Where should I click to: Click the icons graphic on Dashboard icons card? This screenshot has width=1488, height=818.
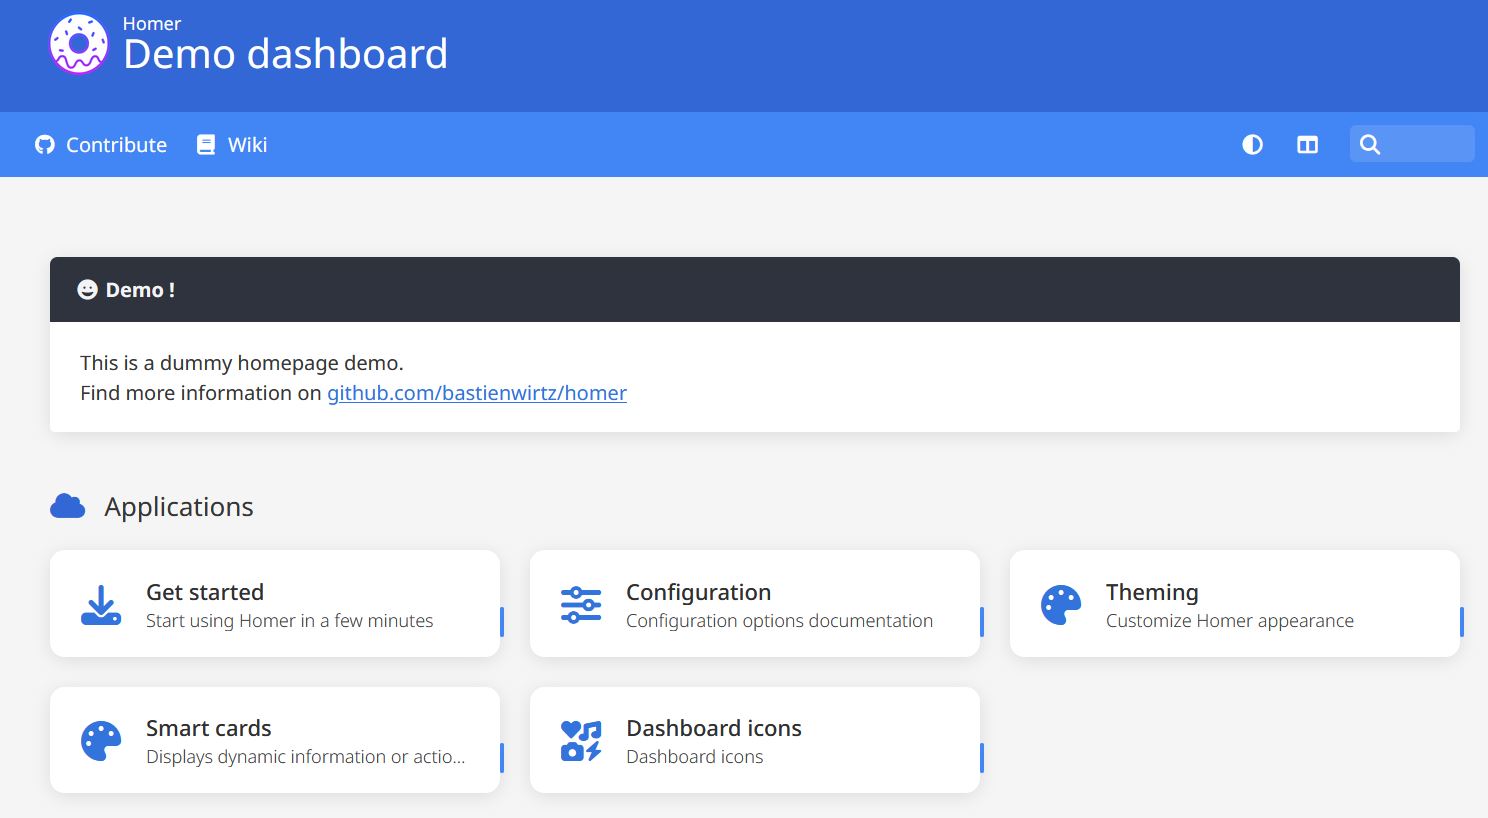(581, 741)
